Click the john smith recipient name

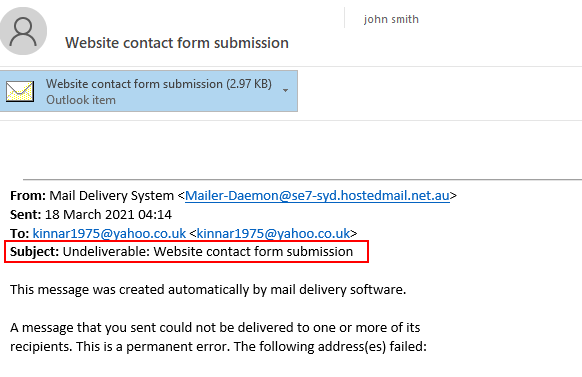point(391,19)
